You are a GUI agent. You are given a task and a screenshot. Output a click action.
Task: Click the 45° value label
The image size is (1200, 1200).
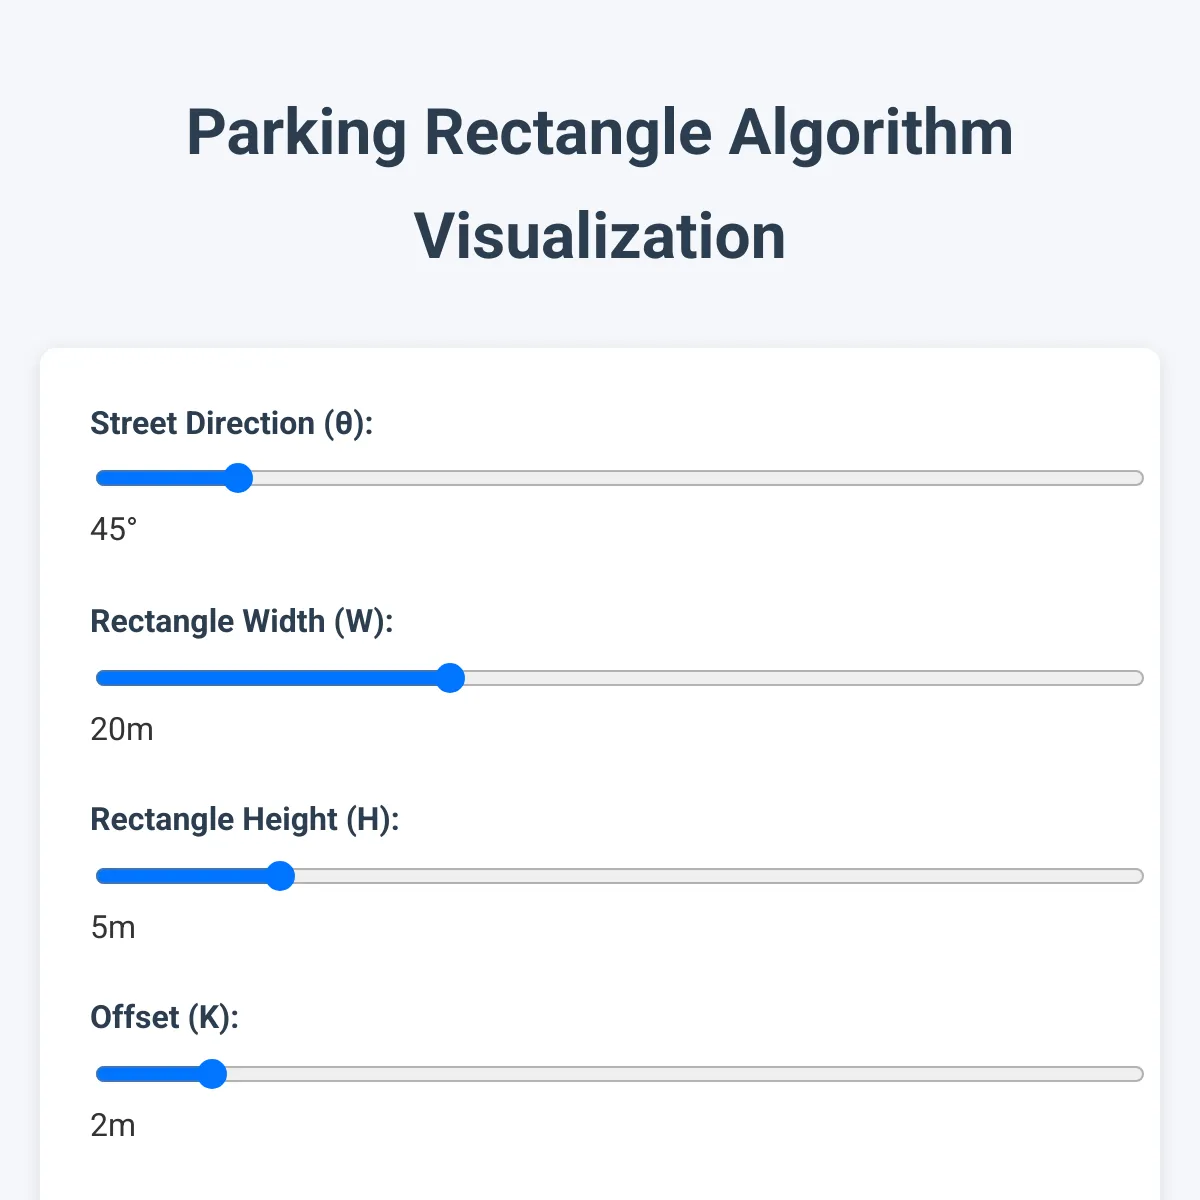click(x=113, y=530)
